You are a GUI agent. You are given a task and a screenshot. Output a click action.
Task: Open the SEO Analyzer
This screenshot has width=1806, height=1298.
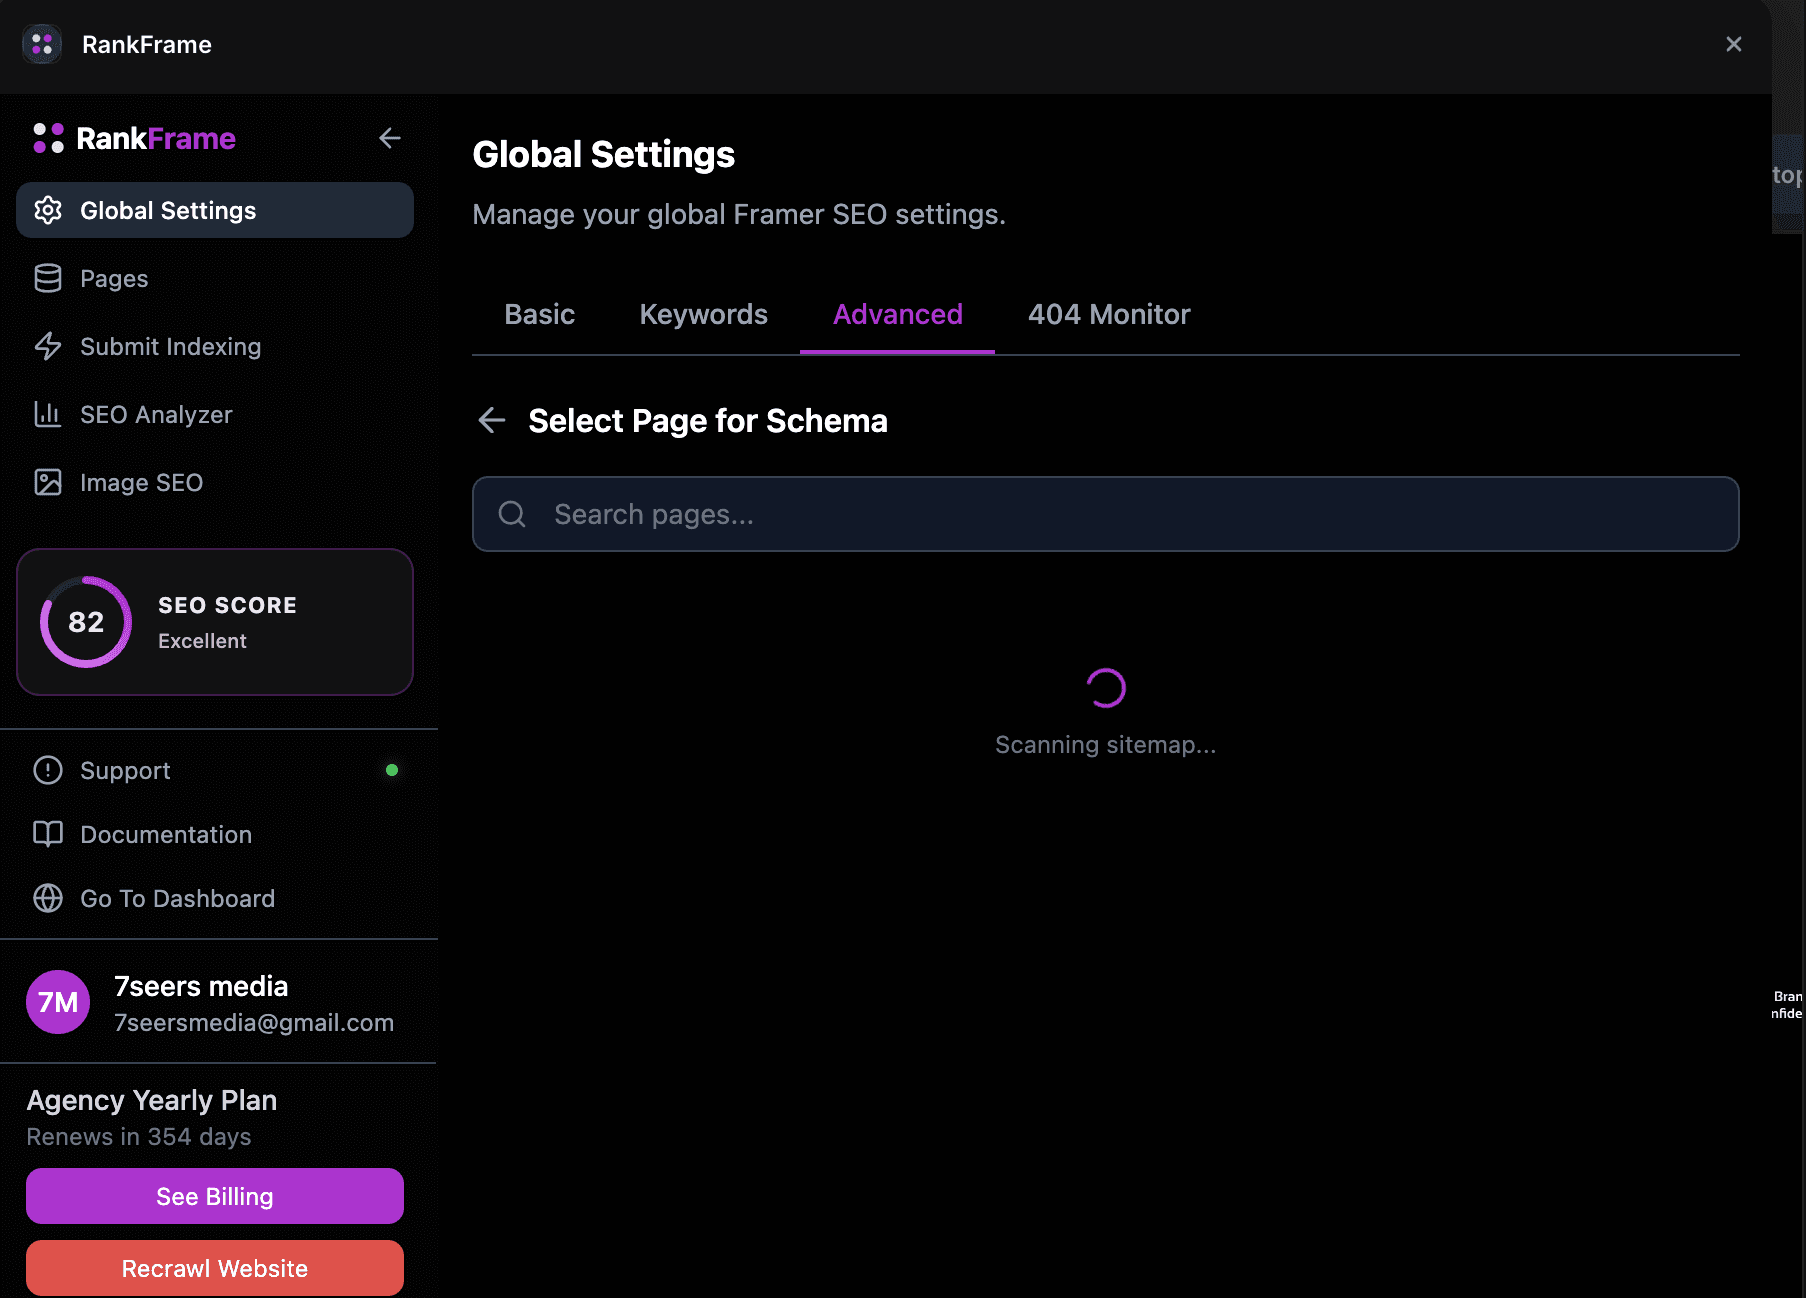coord(215,414)
